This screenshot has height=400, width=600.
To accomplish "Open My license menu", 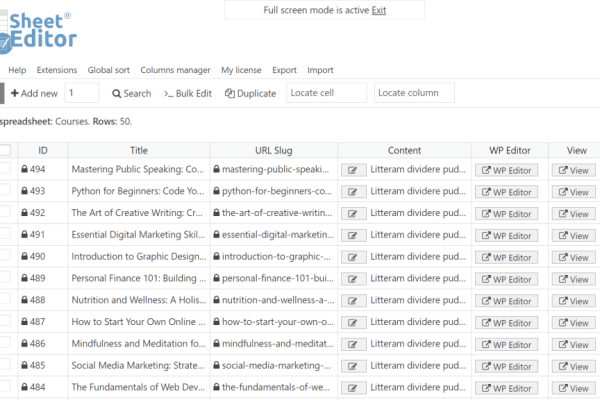I will (x=241, y=70).
